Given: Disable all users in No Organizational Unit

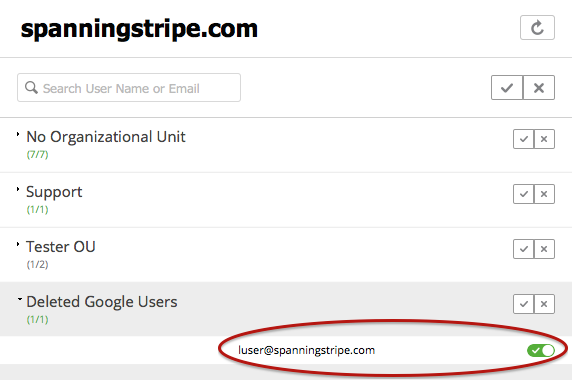Looking at the screenshot, I should (544, 139).
